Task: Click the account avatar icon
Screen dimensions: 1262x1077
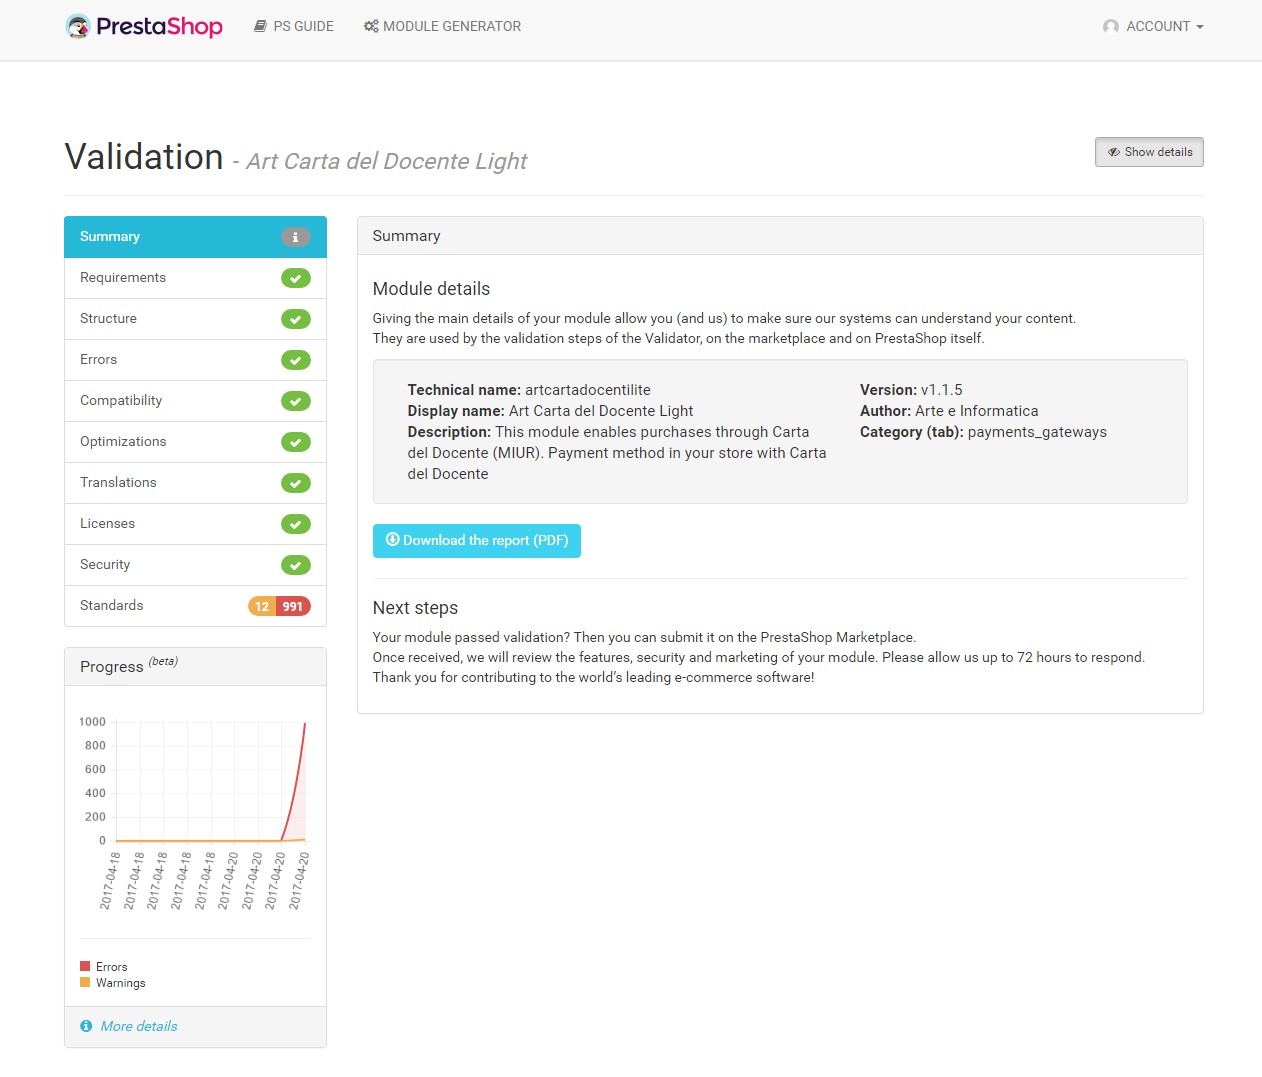Action: [x=1111, y=26]
